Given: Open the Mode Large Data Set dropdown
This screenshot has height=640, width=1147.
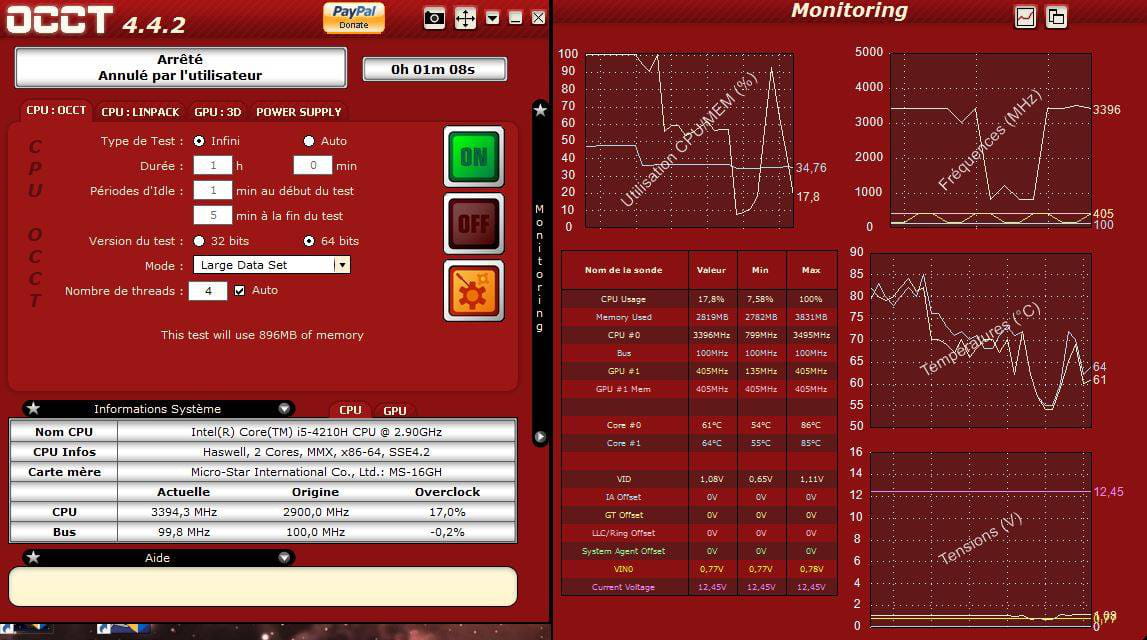Looking at the screenshot, I should pyautogui.click(x=271, y=265).
